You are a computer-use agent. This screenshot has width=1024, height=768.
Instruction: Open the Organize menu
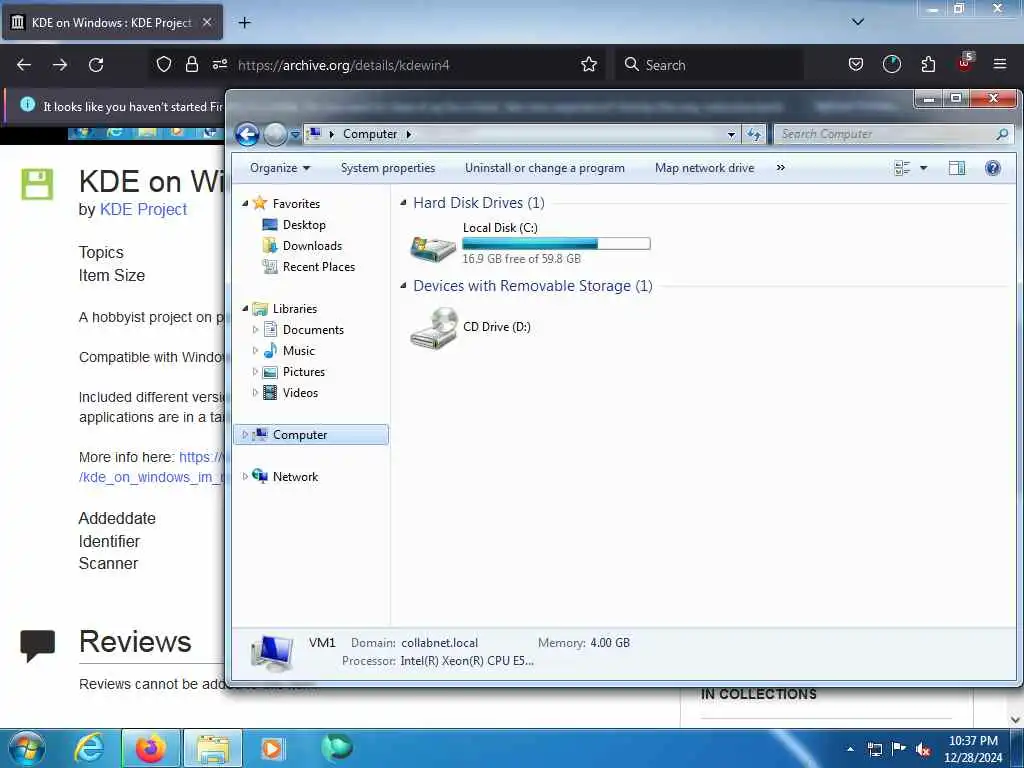click(280, 168)
